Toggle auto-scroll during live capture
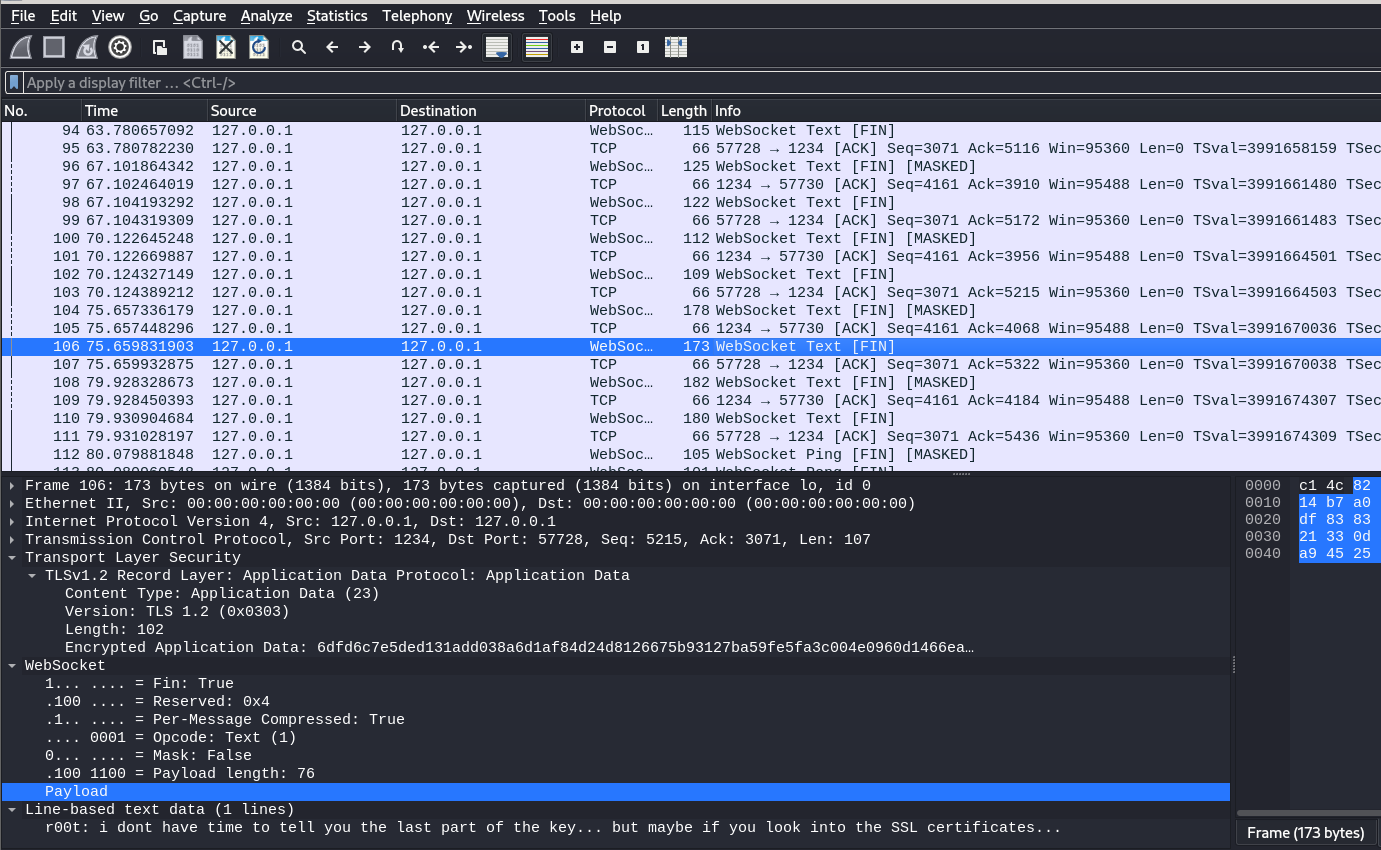 tap(496, 47)
